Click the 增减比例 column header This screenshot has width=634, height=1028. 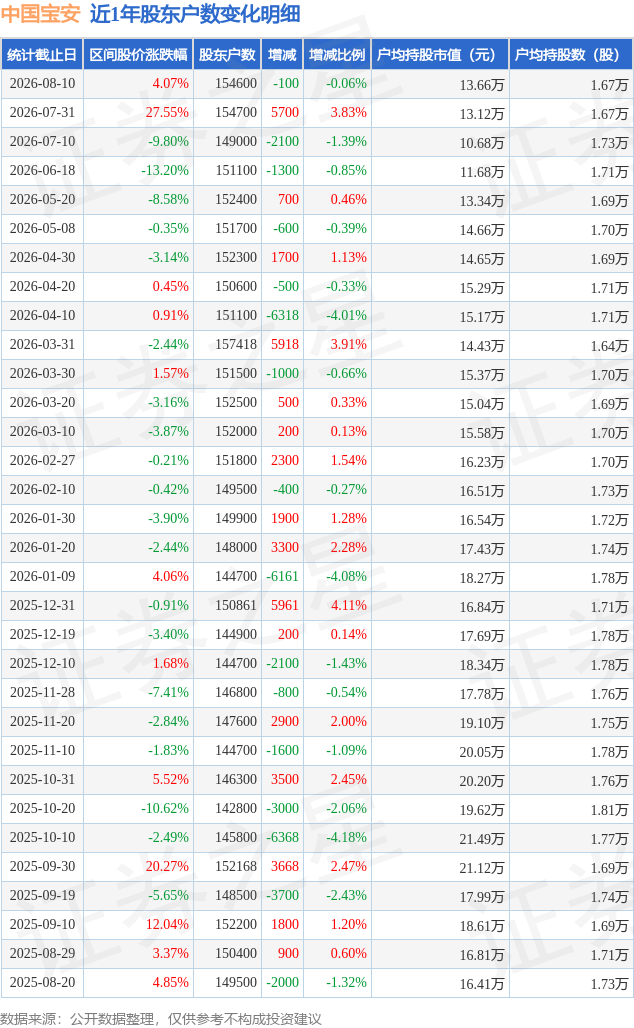[337, 55]
